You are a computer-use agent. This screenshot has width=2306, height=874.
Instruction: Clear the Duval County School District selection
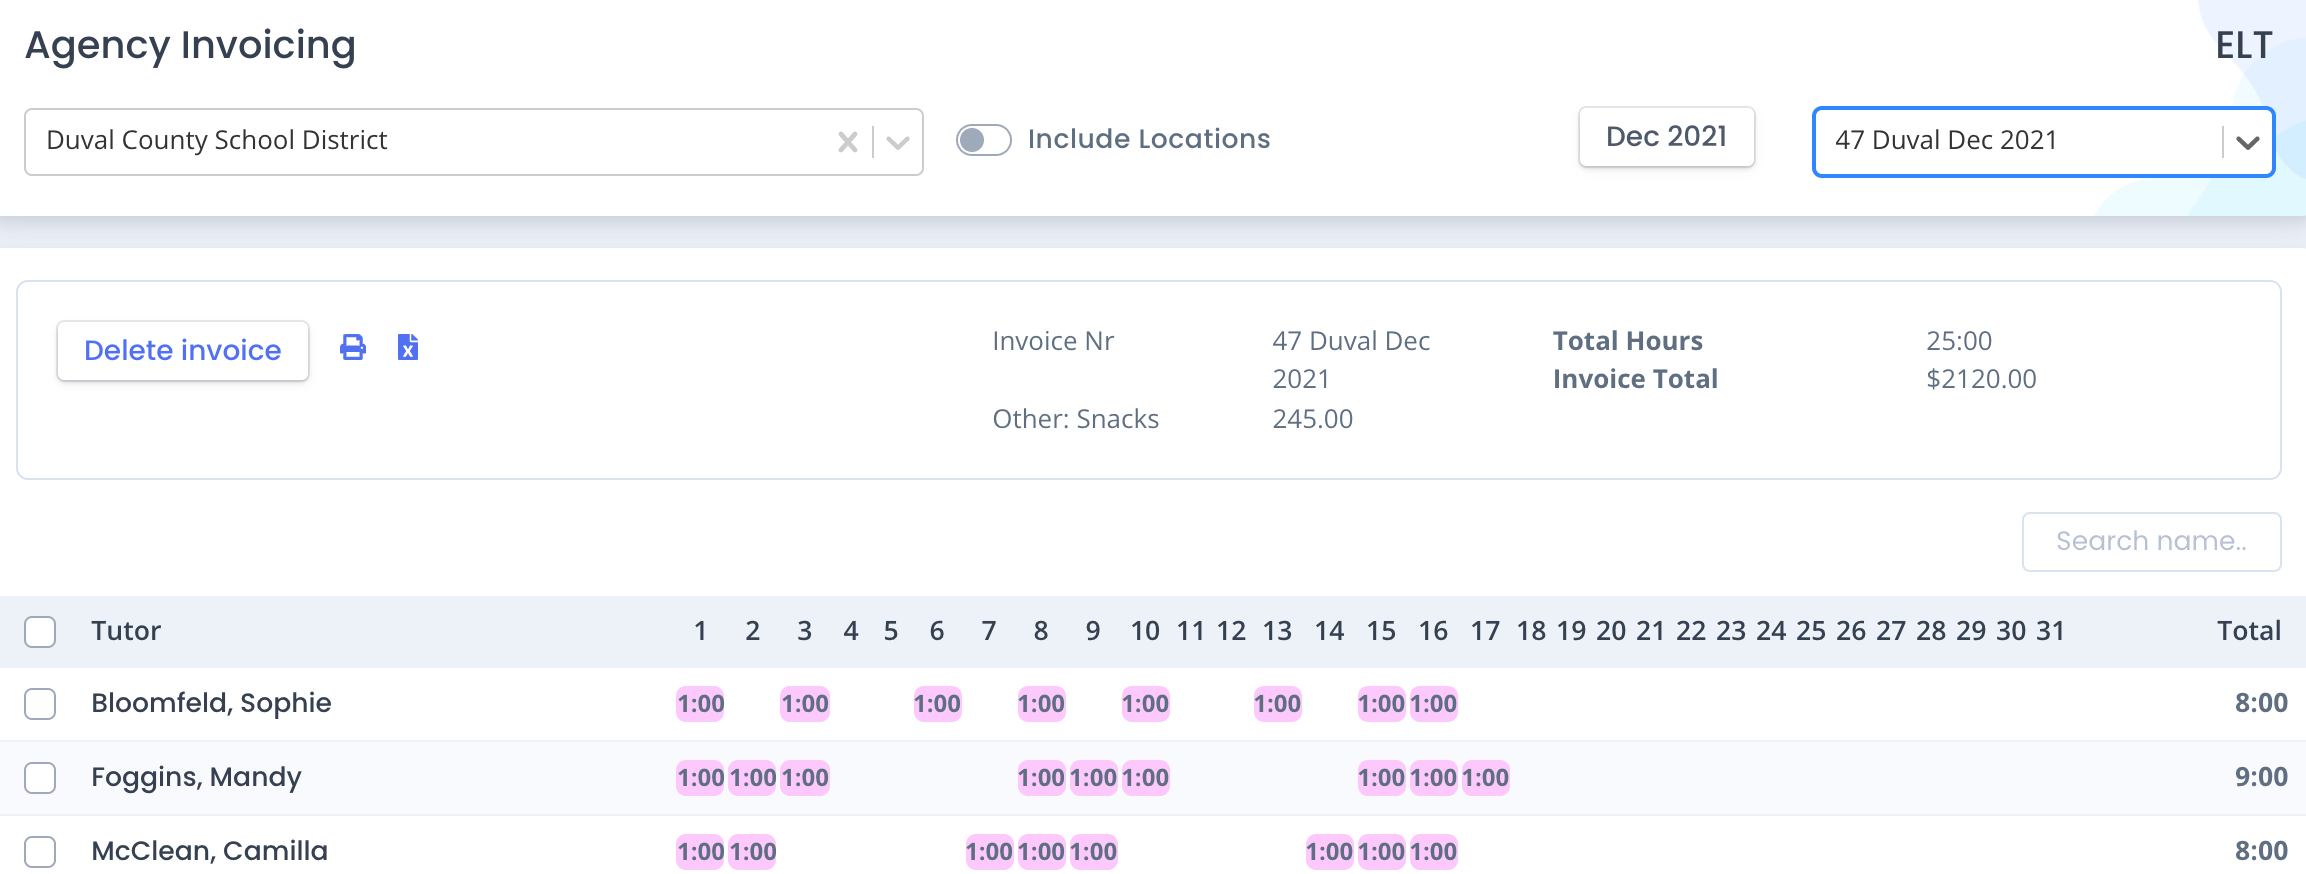pos(848,142)
